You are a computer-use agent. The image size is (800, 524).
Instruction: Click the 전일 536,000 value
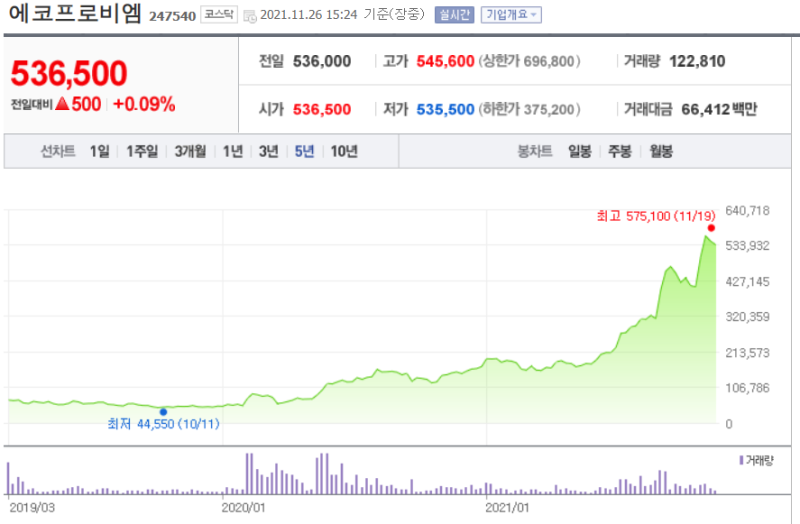tap(322, 61)
